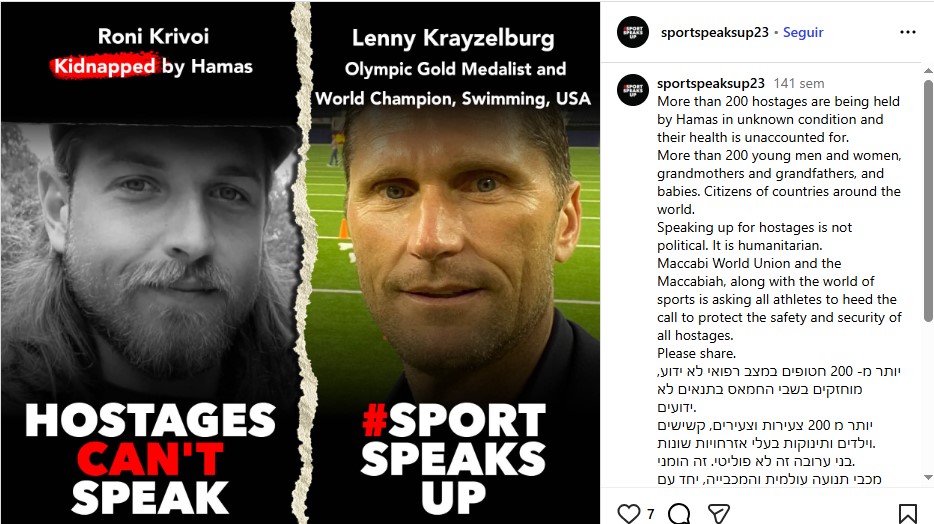Click the caption scrollbar down arrow
The image size is (934, 524).
[x=928, y=478]
